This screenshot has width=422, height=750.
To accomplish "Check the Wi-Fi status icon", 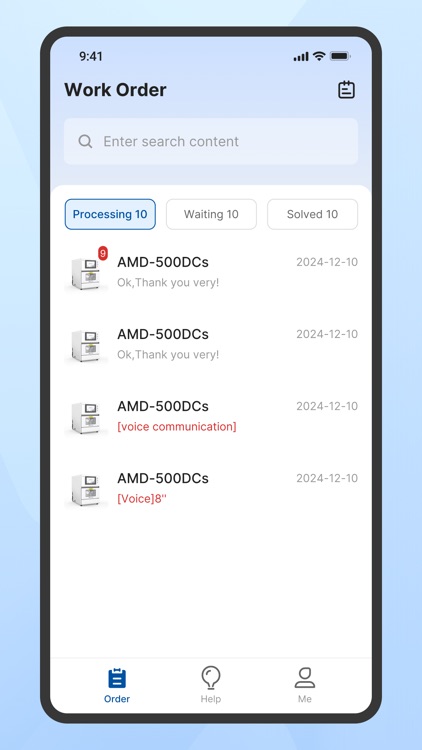I will [319, 56].
